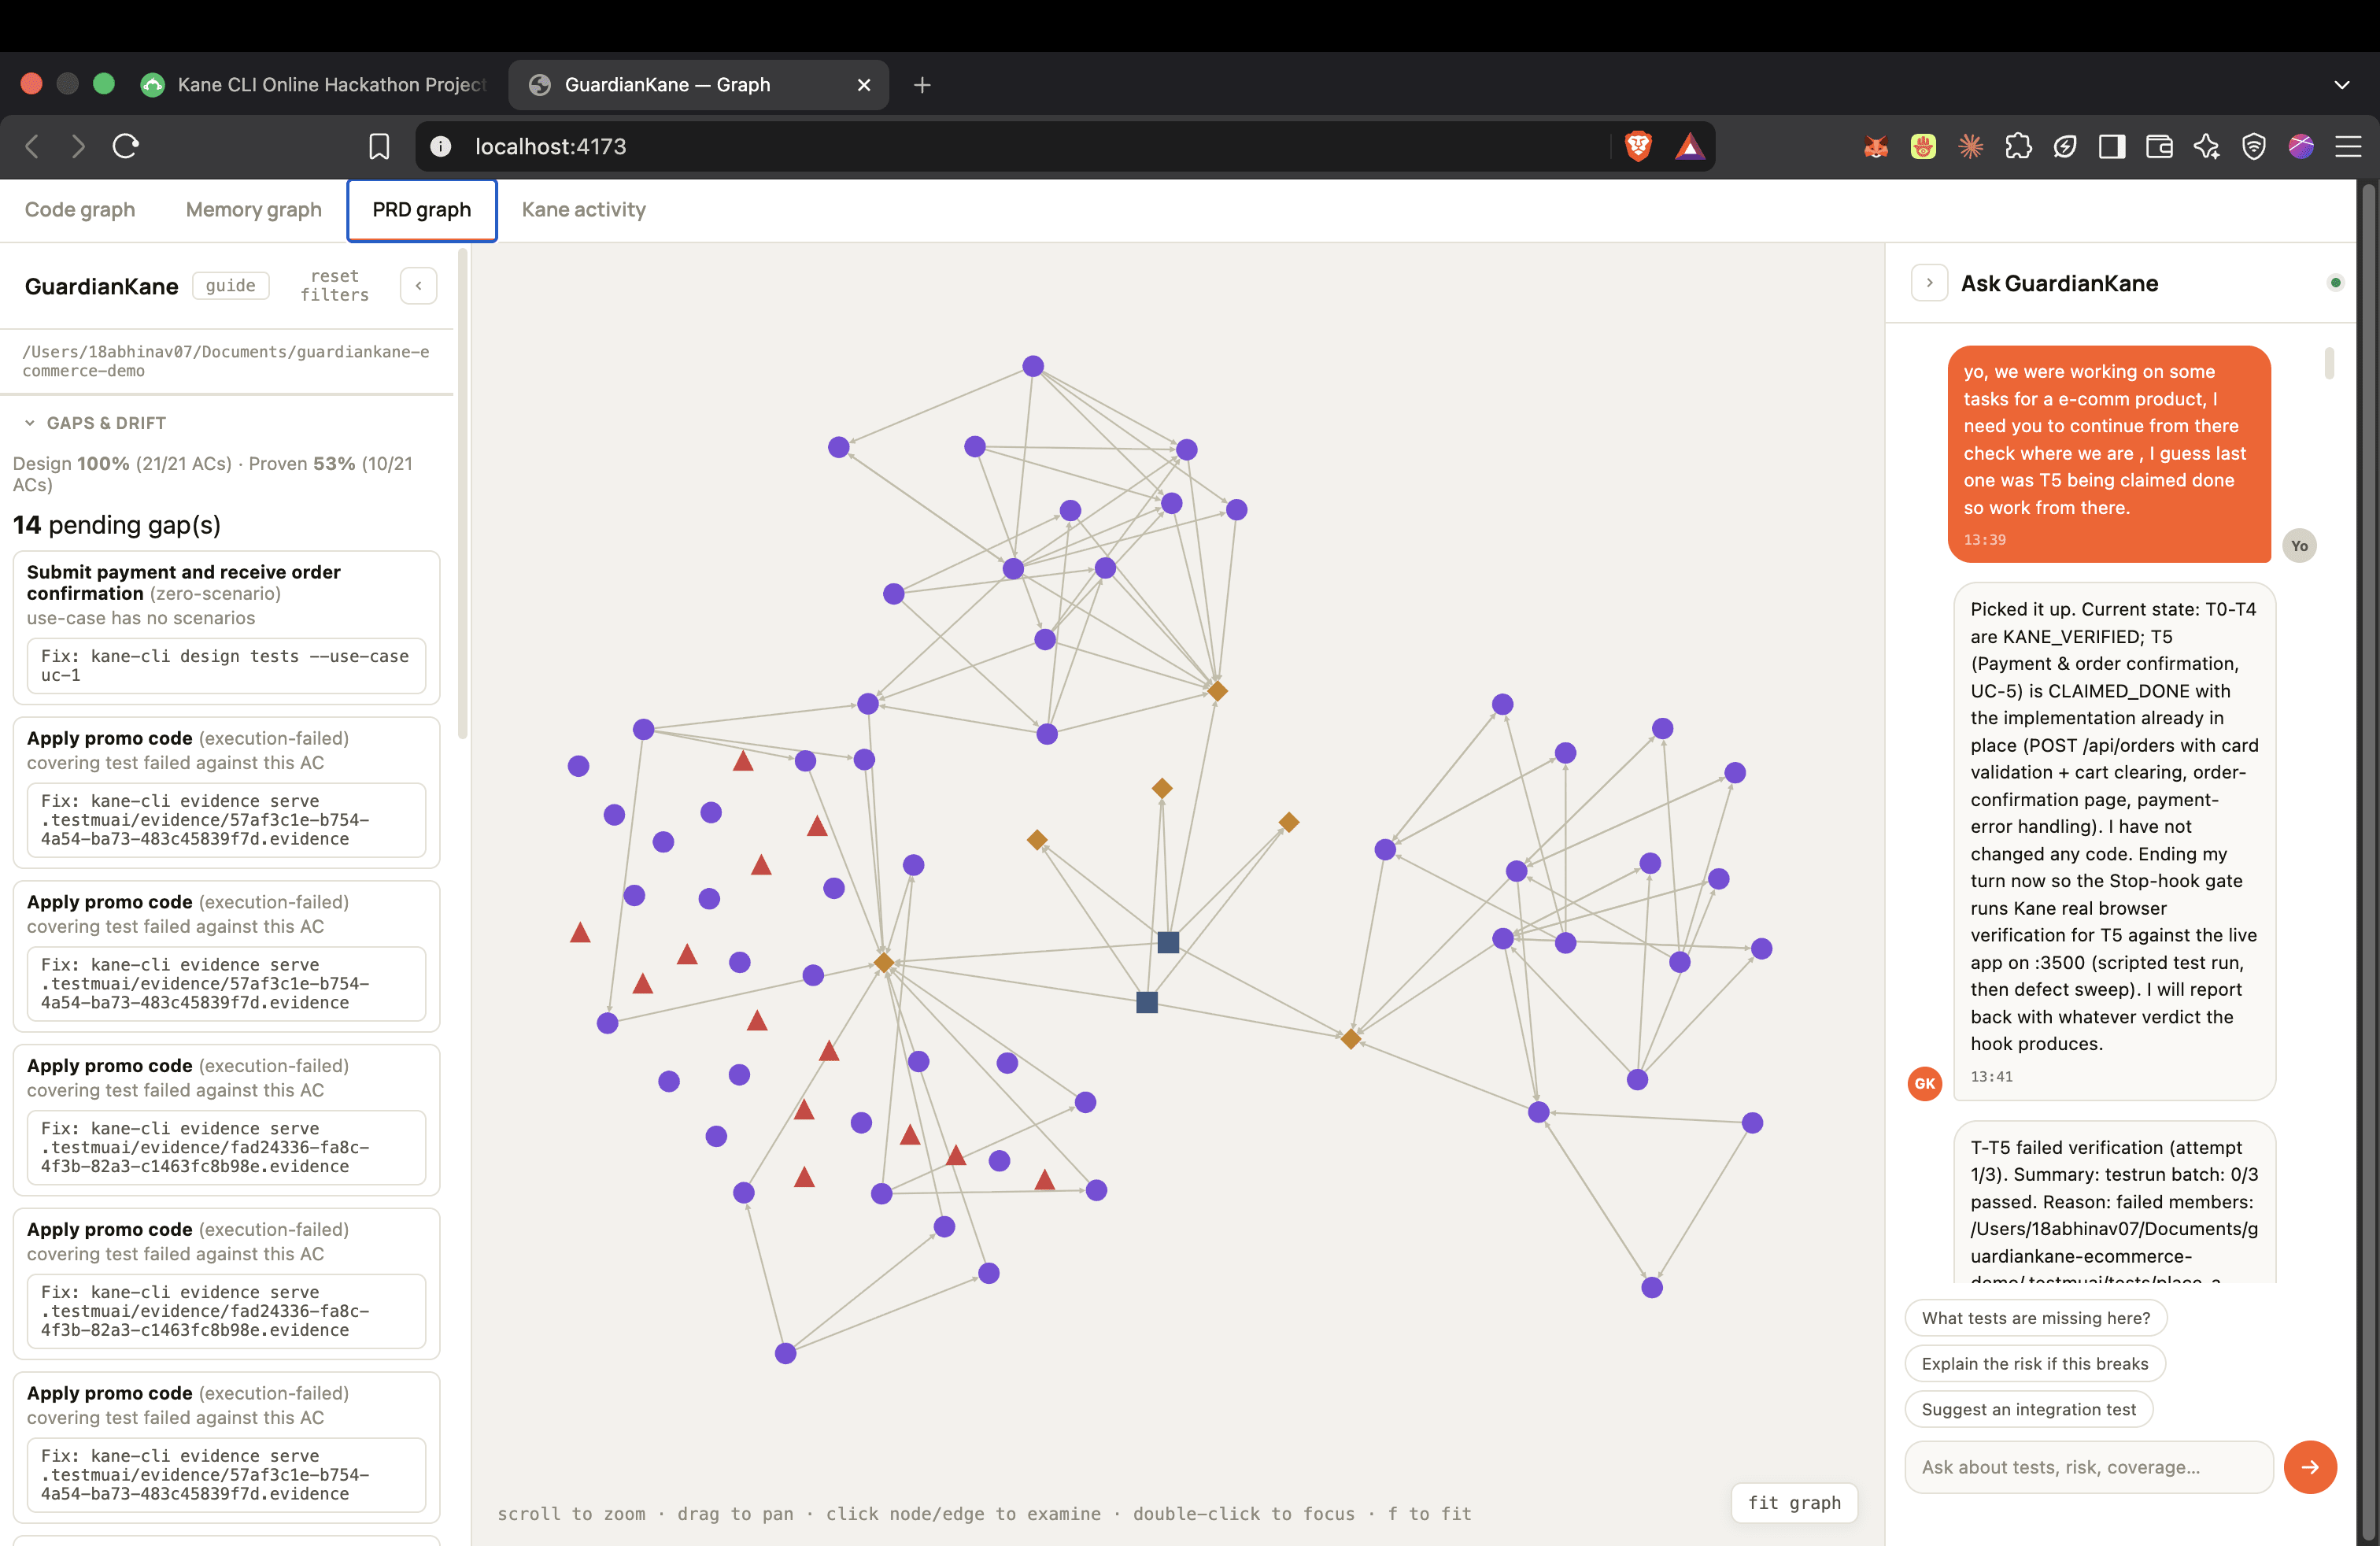
Task: Click the '14 pending gap(s)' heading
Action: 117,525
